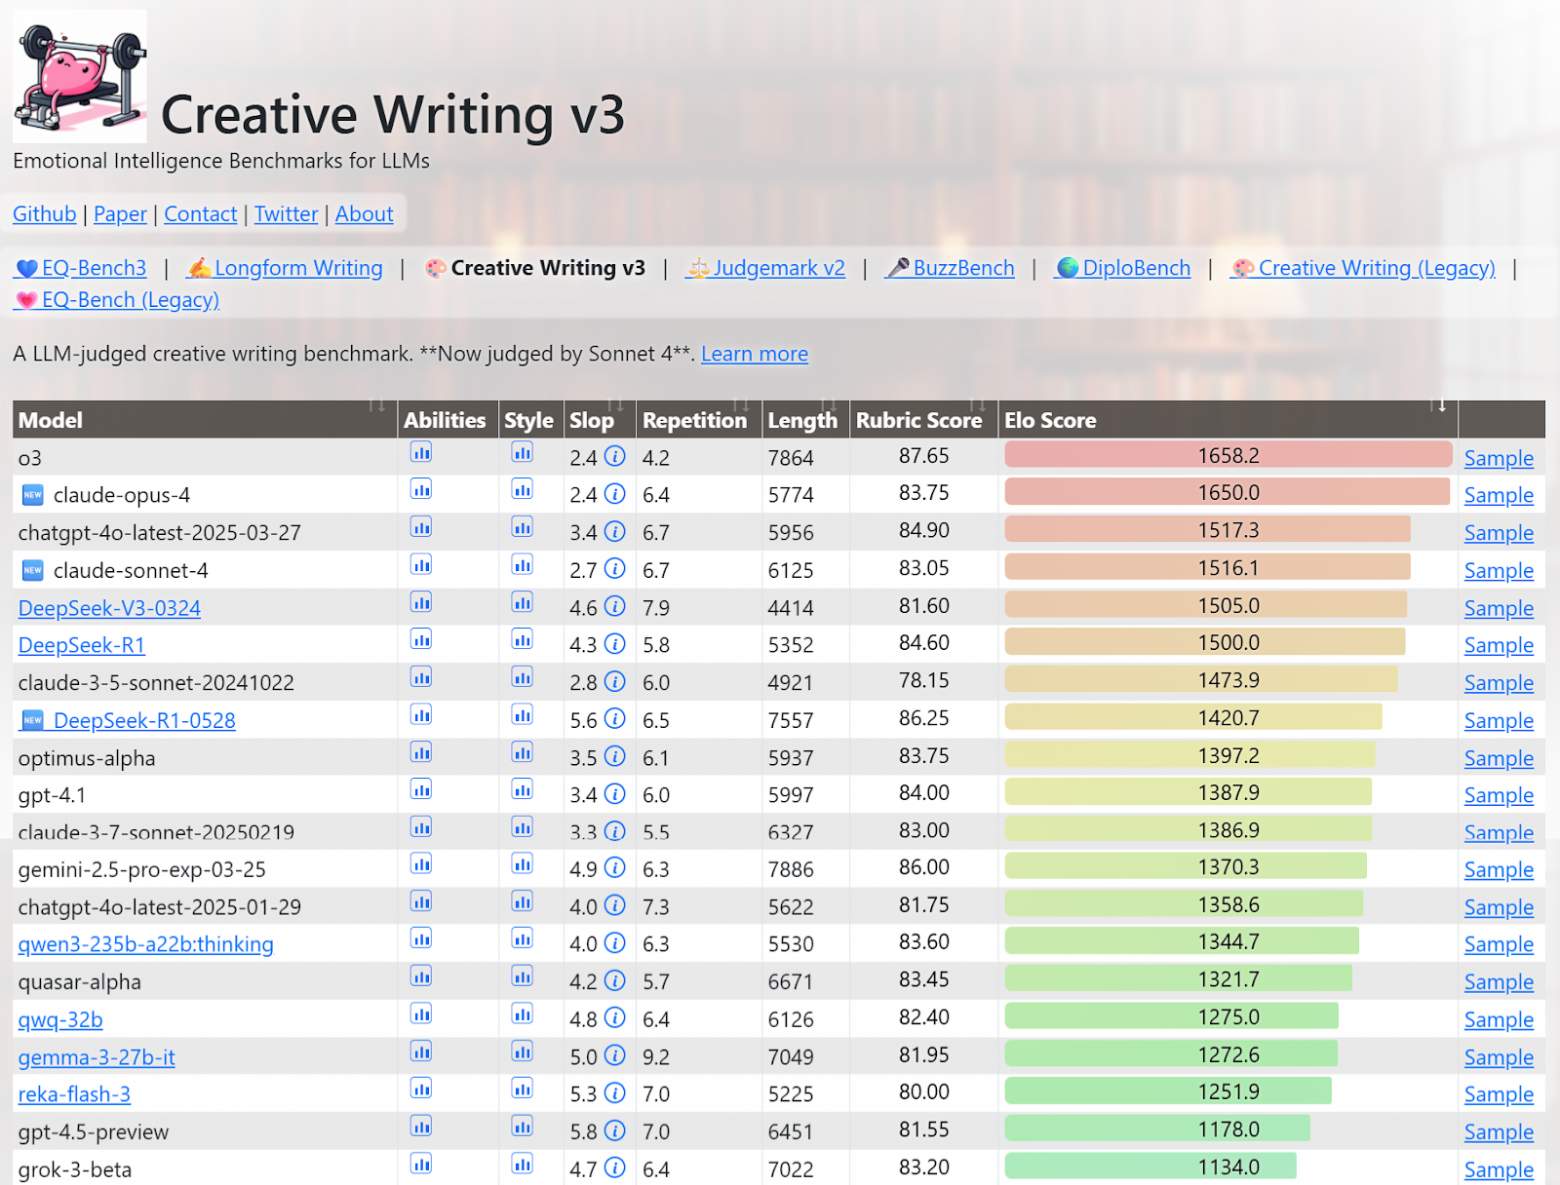Open the DiploBench tab
Viewport: 1560px width, 1185px height.
(1124, 268)
